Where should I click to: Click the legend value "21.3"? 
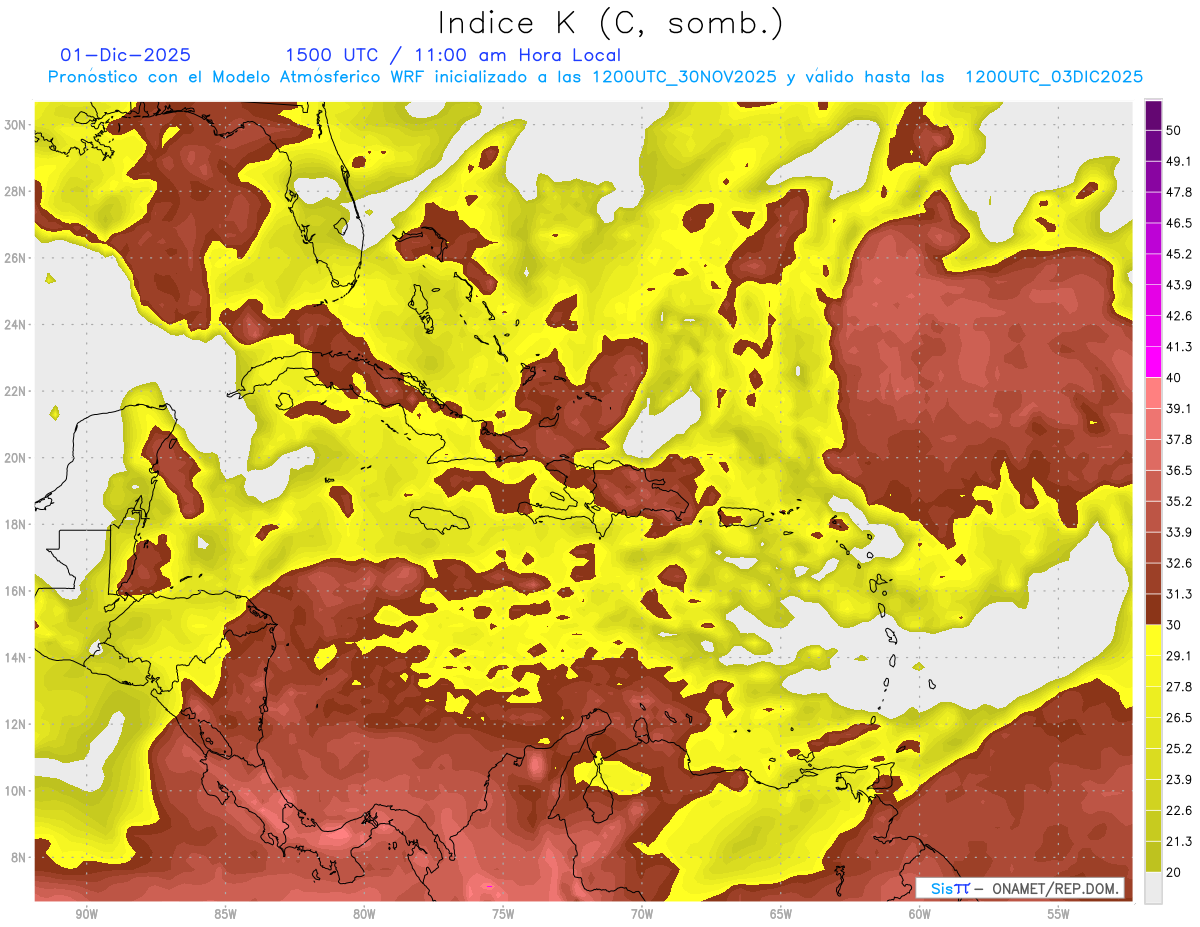tap(1179, 841)
